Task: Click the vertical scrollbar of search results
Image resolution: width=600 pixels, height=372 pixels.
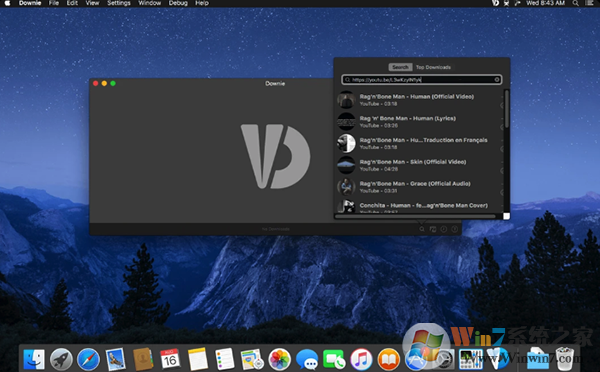Action: click(x=507, y=109)
